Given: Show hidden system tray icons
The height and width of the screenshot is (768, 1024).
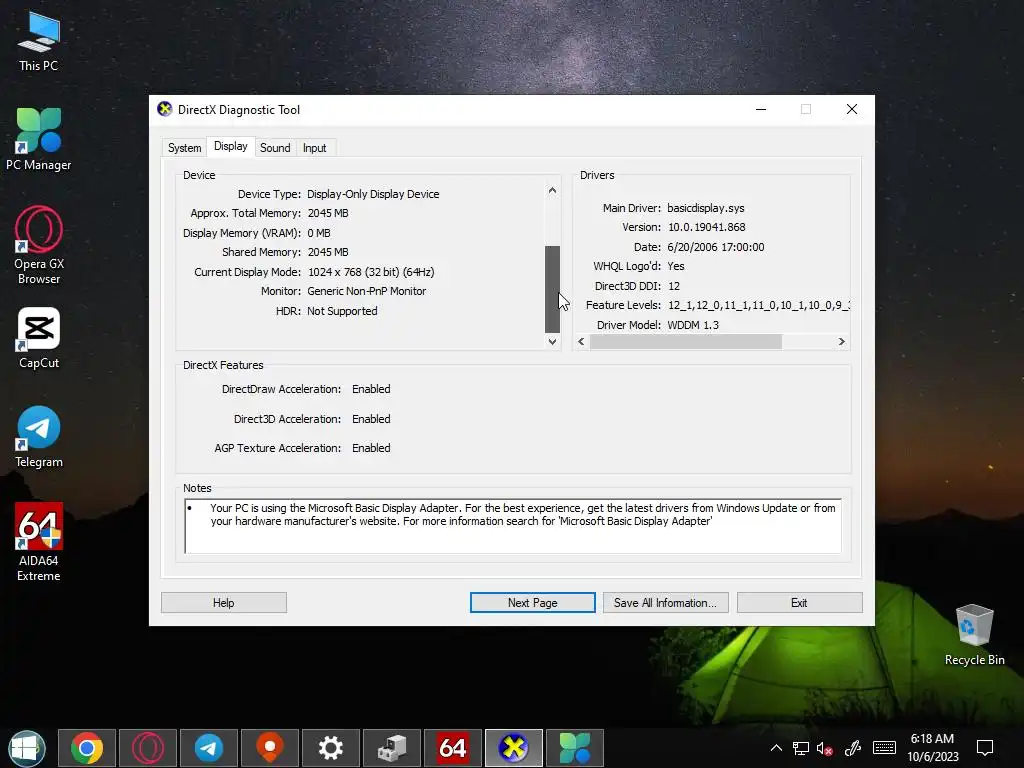Looking at the screenshot, I should [776, 748].
